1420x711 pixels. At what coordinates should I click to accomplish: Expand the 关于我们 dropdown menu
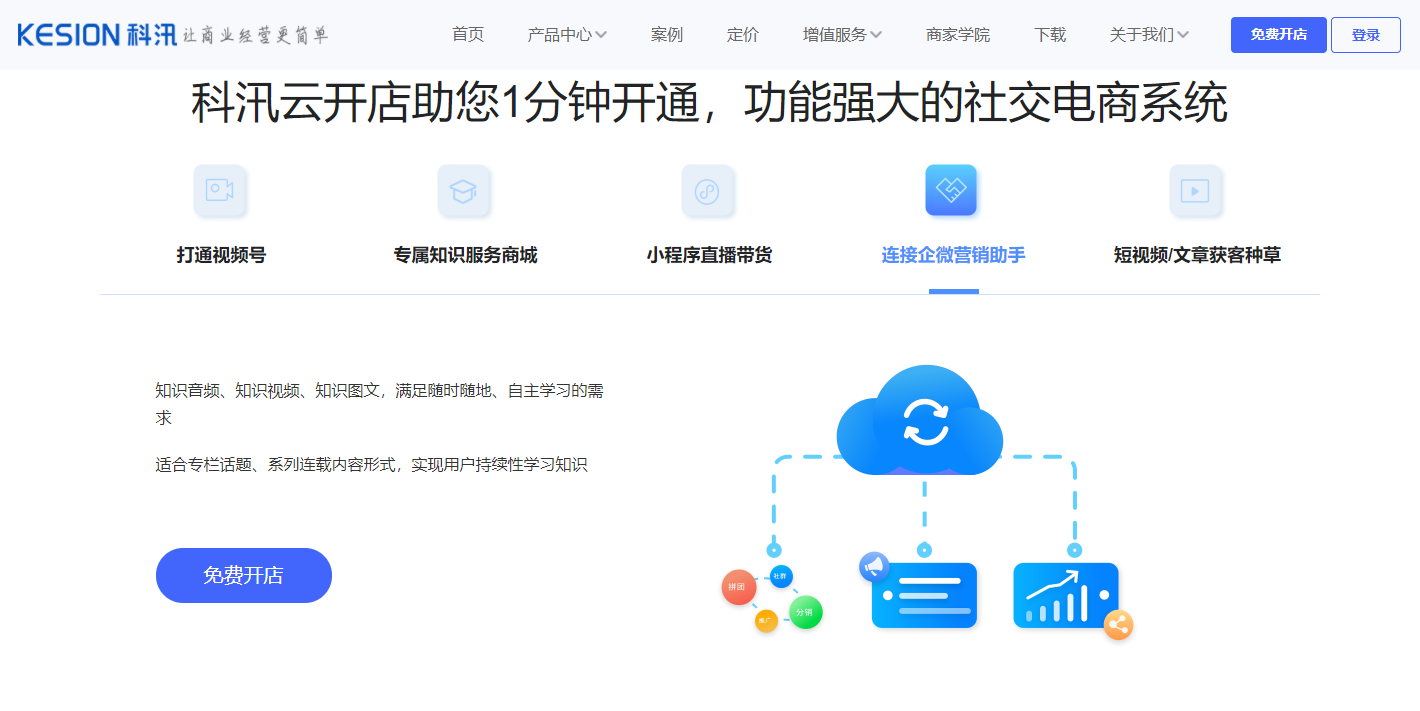click(x=1149, y=35)
